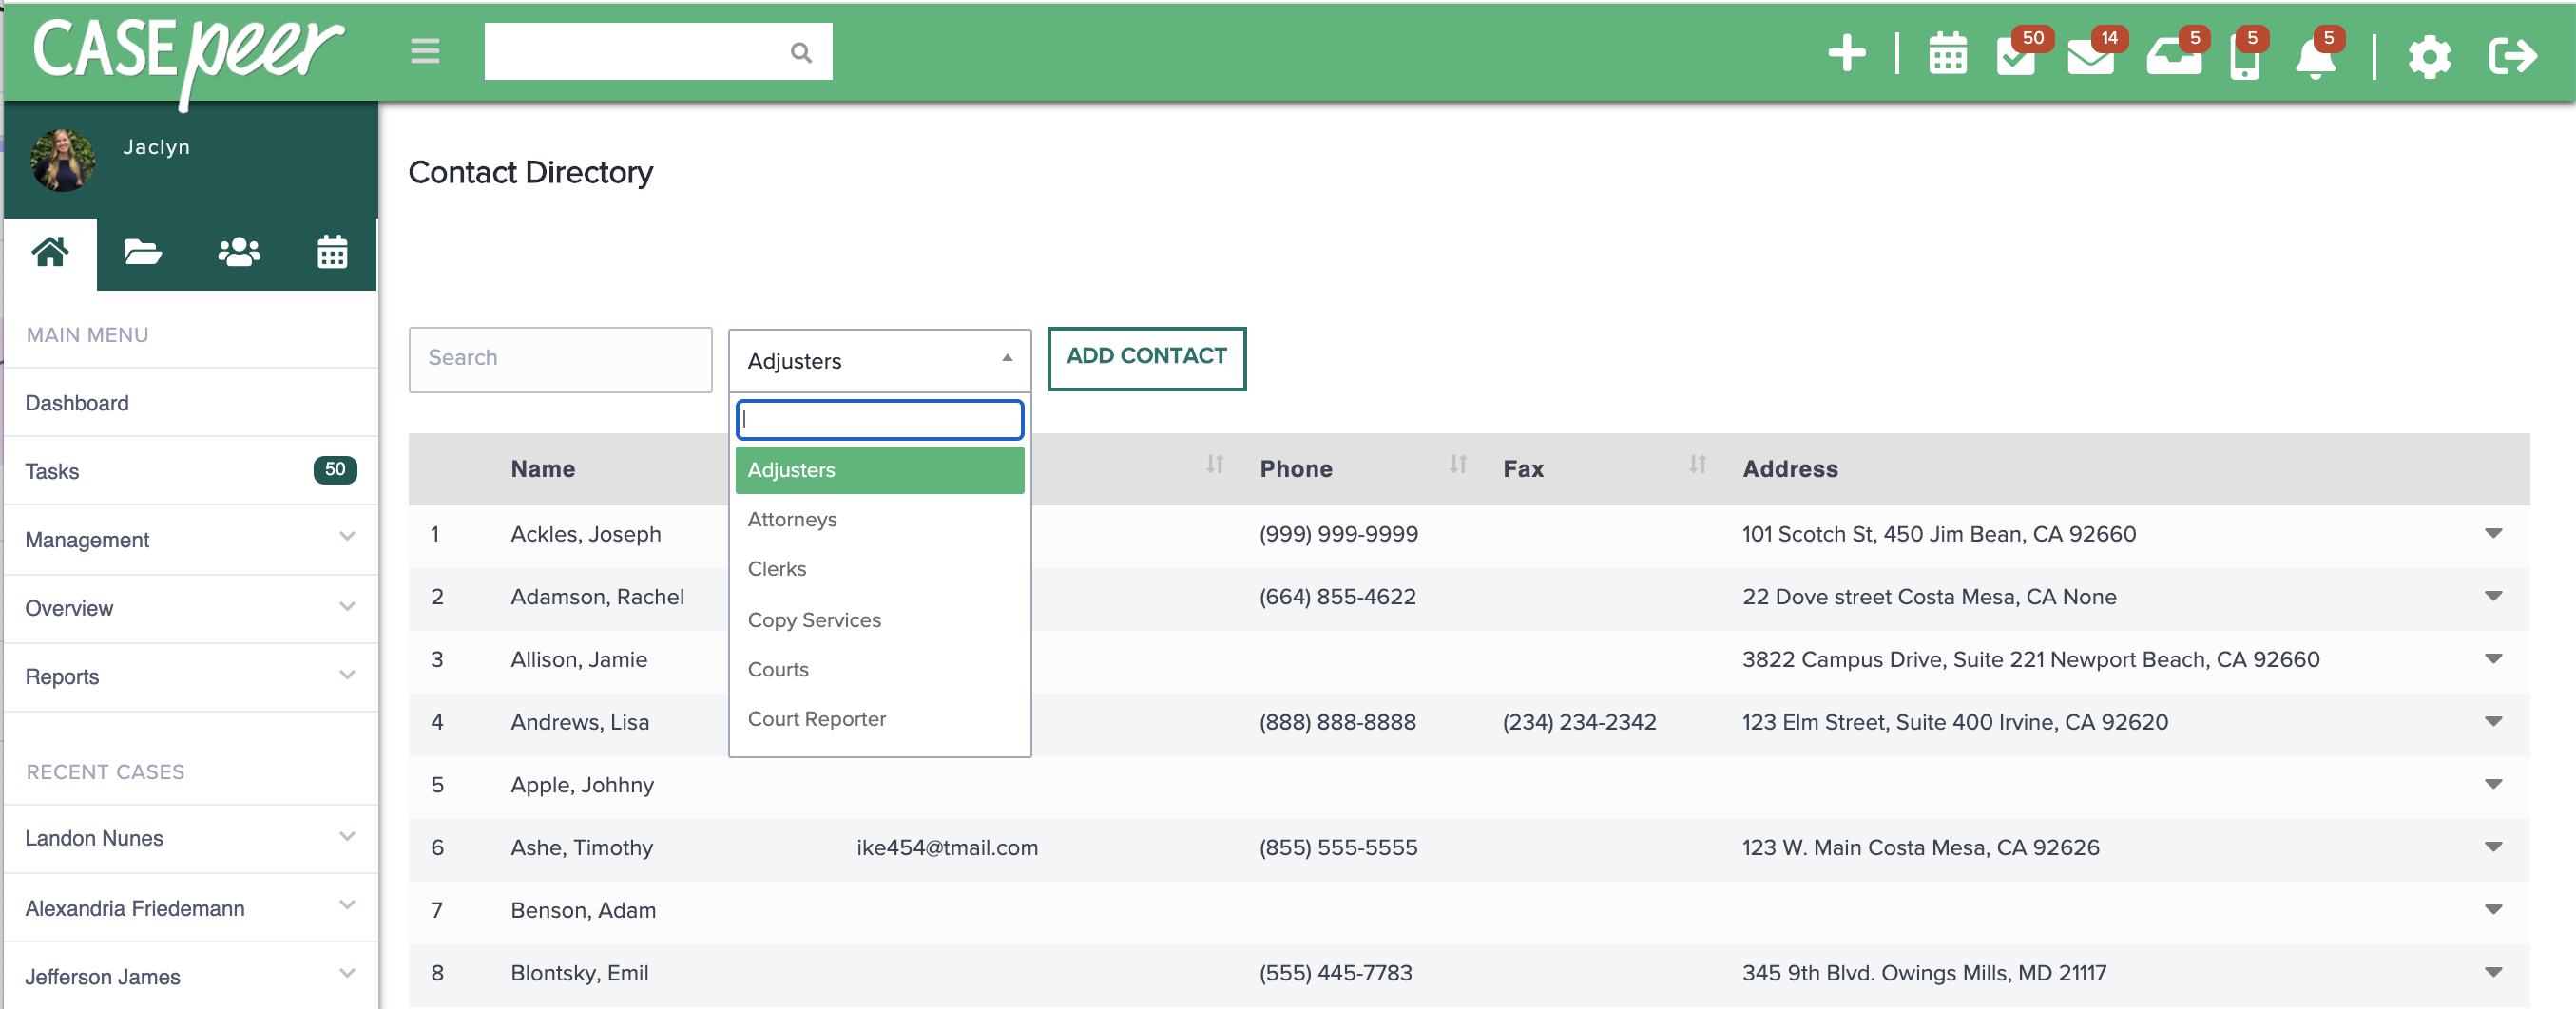
Task: Open row menu arrow for Blontsky, Emil
Action: tap(2493, 972)
